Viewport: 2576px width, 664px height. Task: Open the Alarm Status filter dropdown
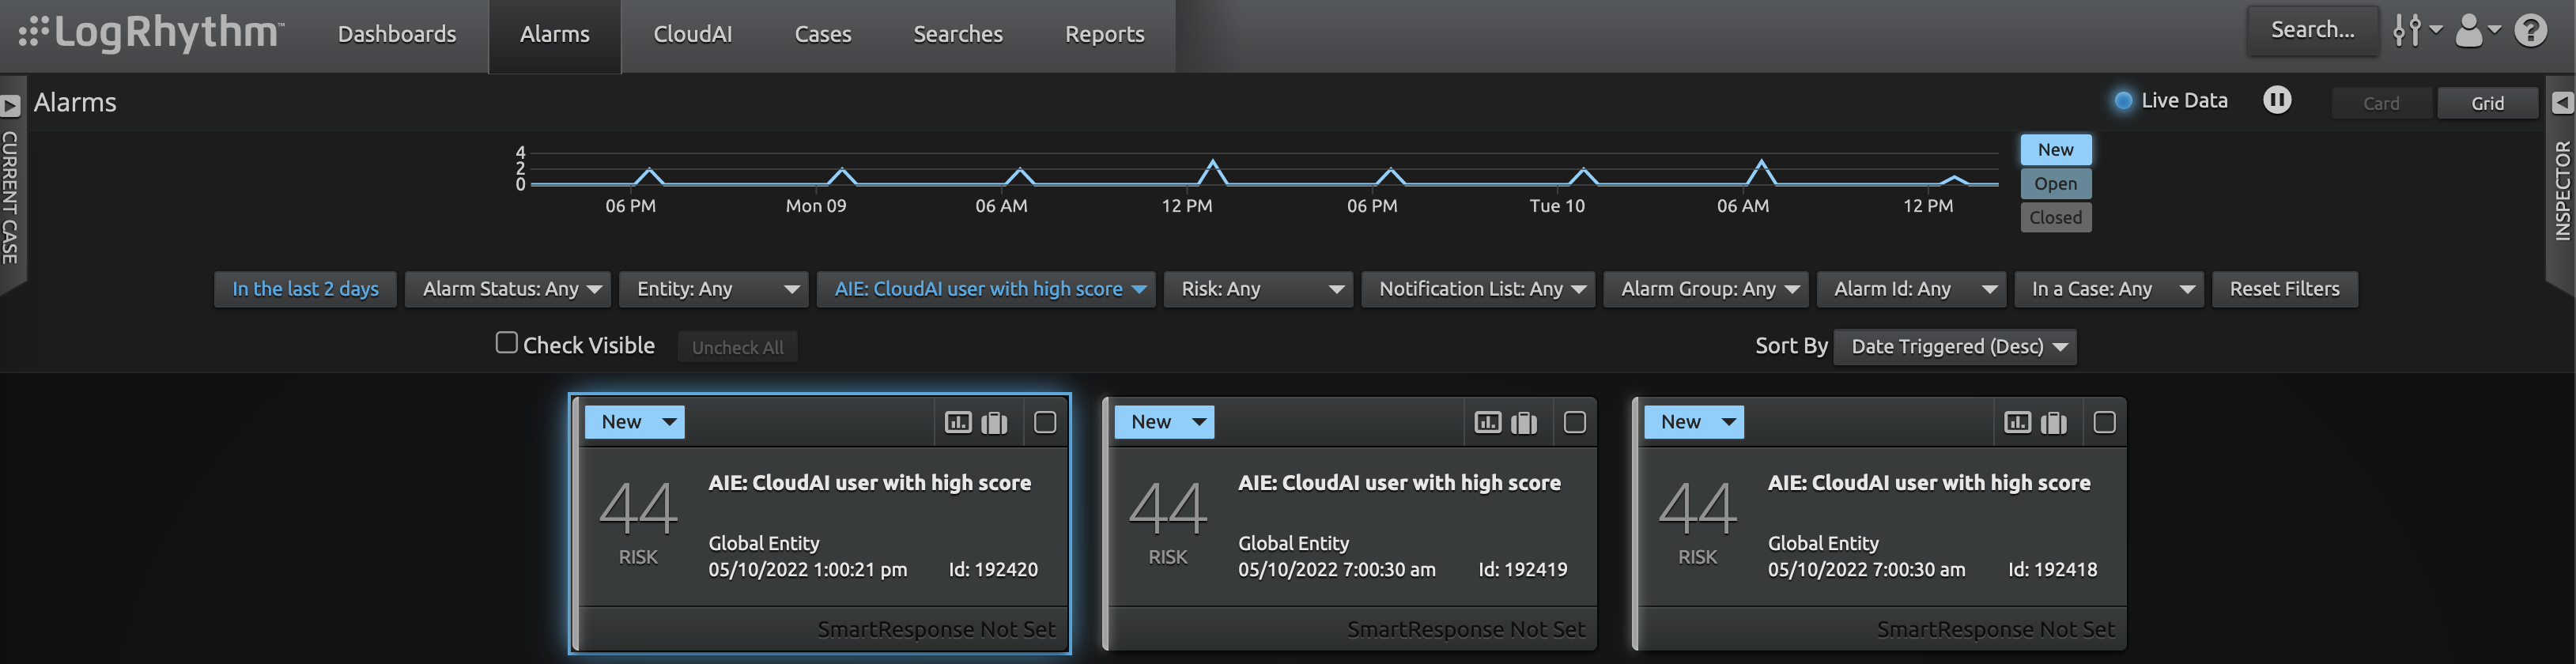pos(511,289)
